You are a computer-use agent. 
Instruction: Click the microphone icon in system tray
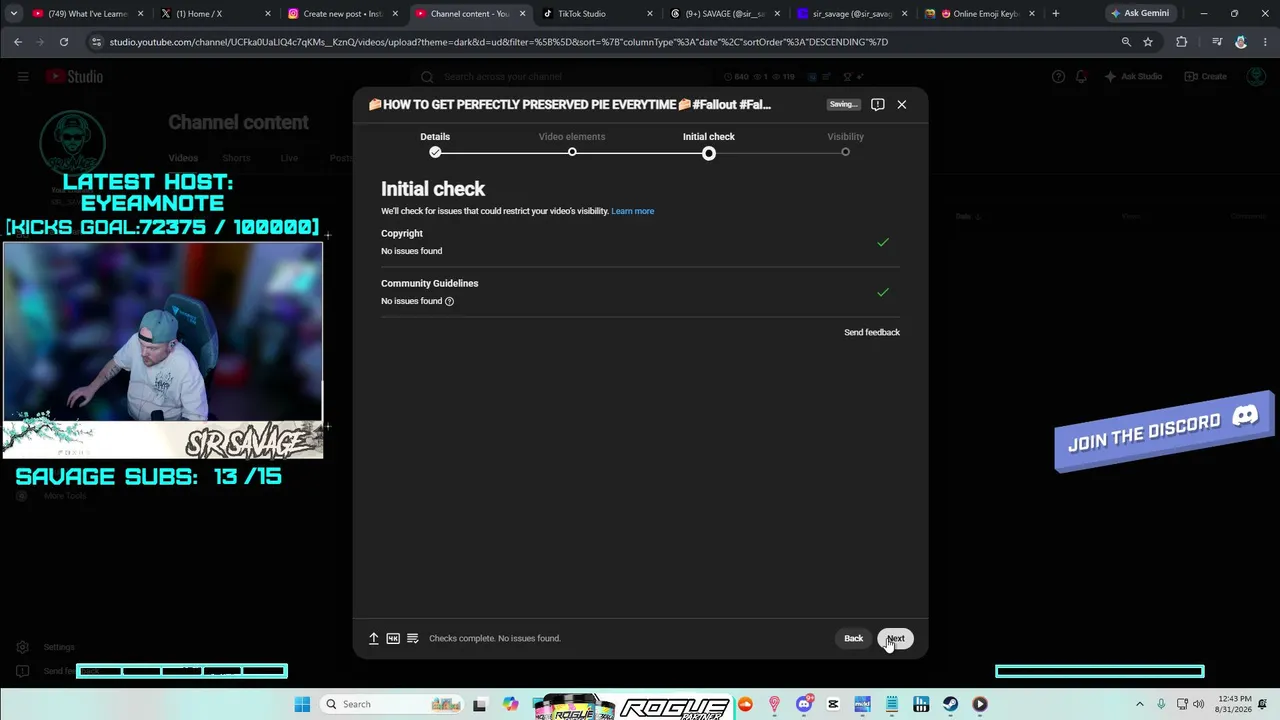click(1161, 704)
